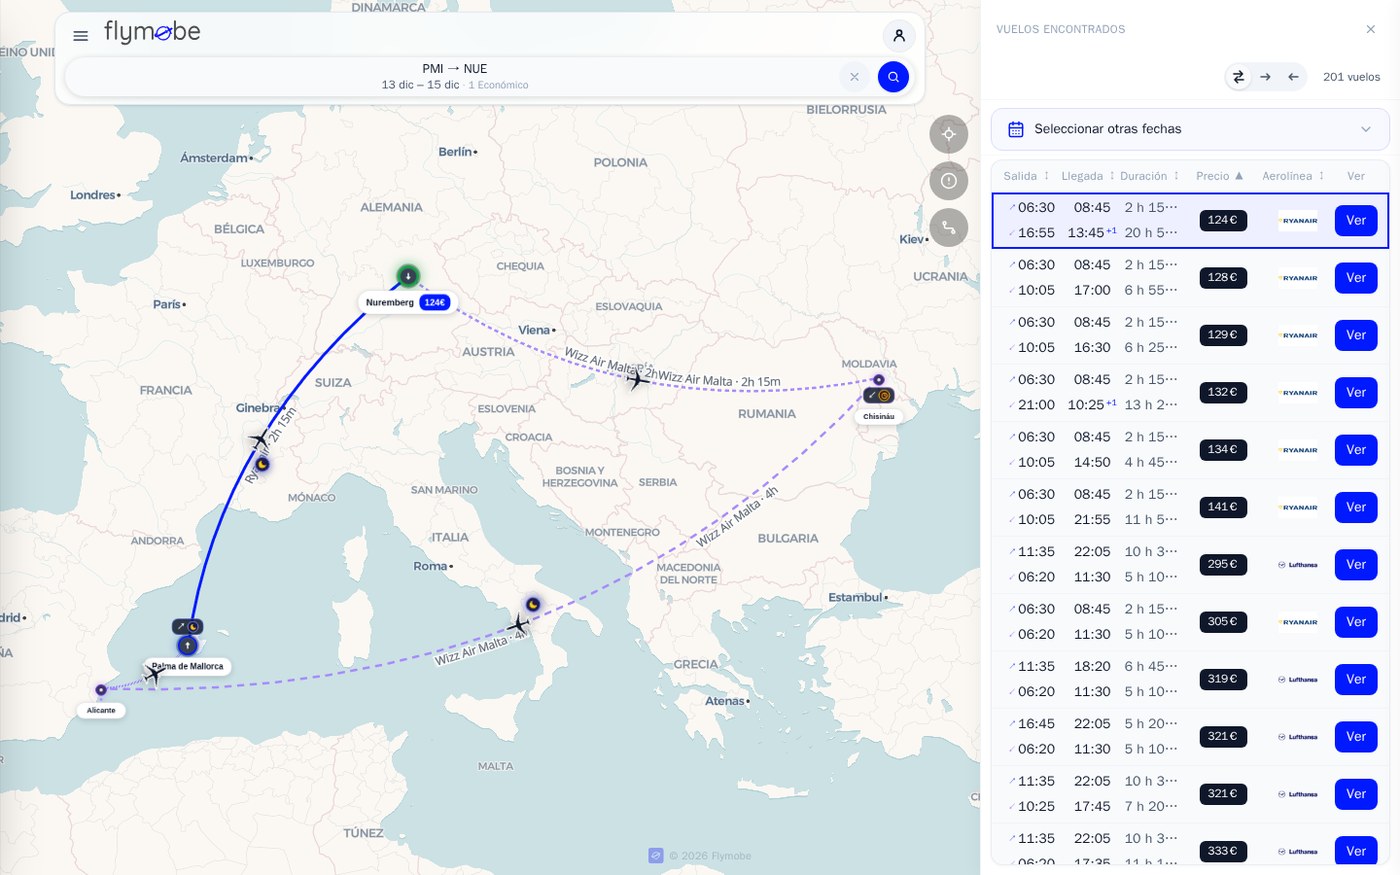This screenshot has width=1400, height=875.
Task: Select the outbound right-arrow filter
Action: tap(1266, 77)
